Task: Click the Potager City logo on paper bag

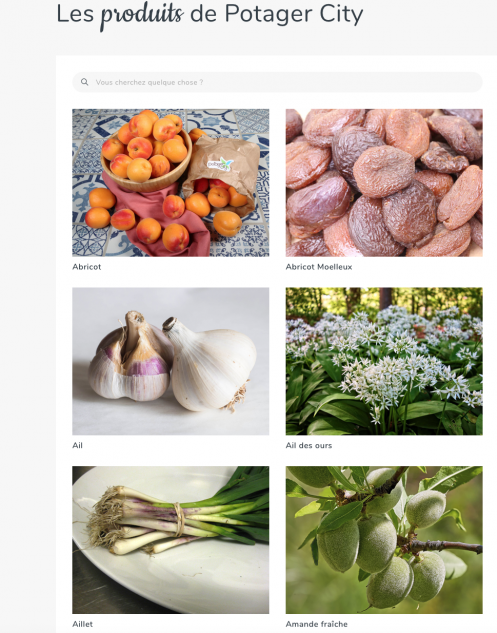Action: click(x=220, y=164)
